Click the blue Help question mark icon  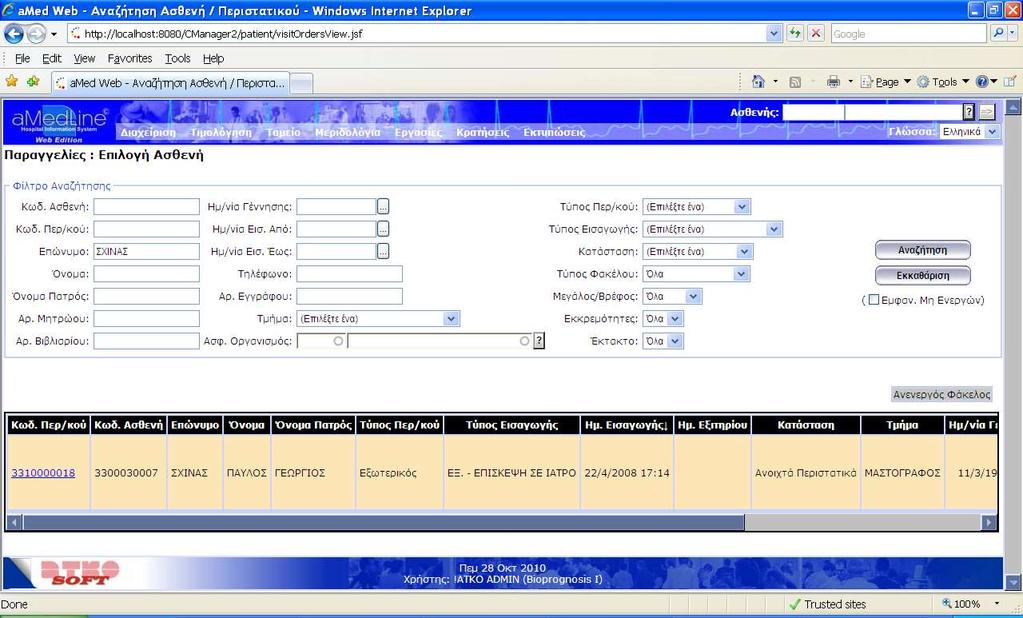click(x=982, y=82)
